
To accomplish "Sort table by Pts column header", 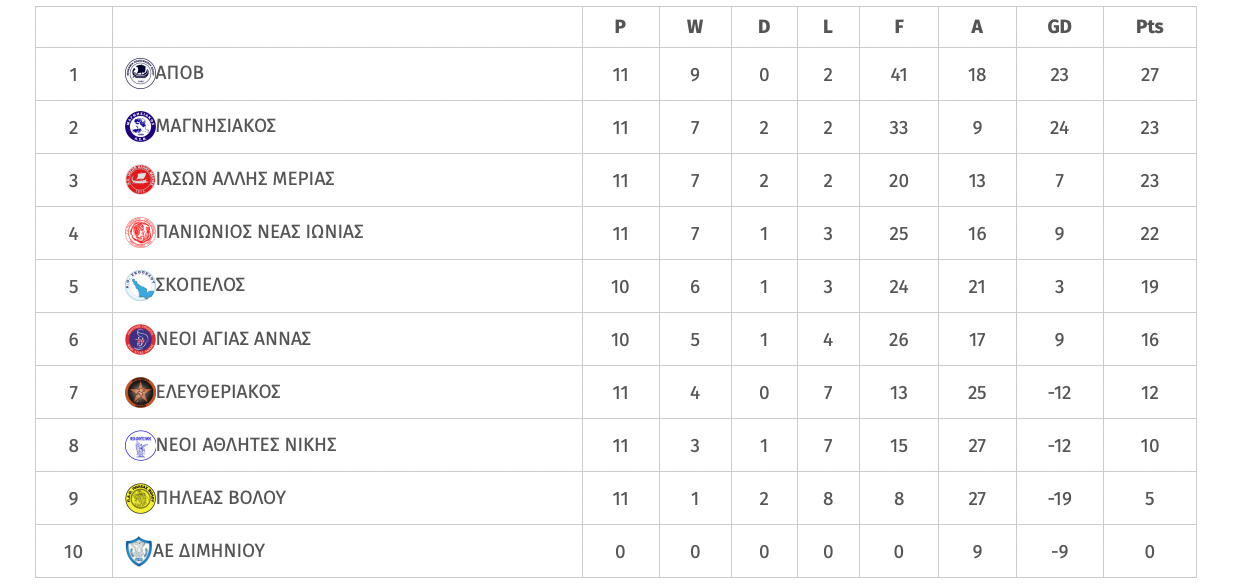I will [1150, 27].
